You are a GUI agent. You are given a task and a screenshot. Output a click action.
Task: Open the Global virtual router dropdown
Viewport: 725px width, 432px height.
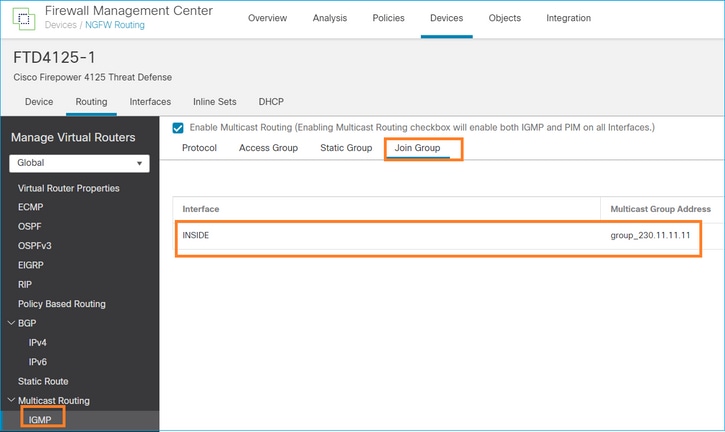tap(79, 163)
